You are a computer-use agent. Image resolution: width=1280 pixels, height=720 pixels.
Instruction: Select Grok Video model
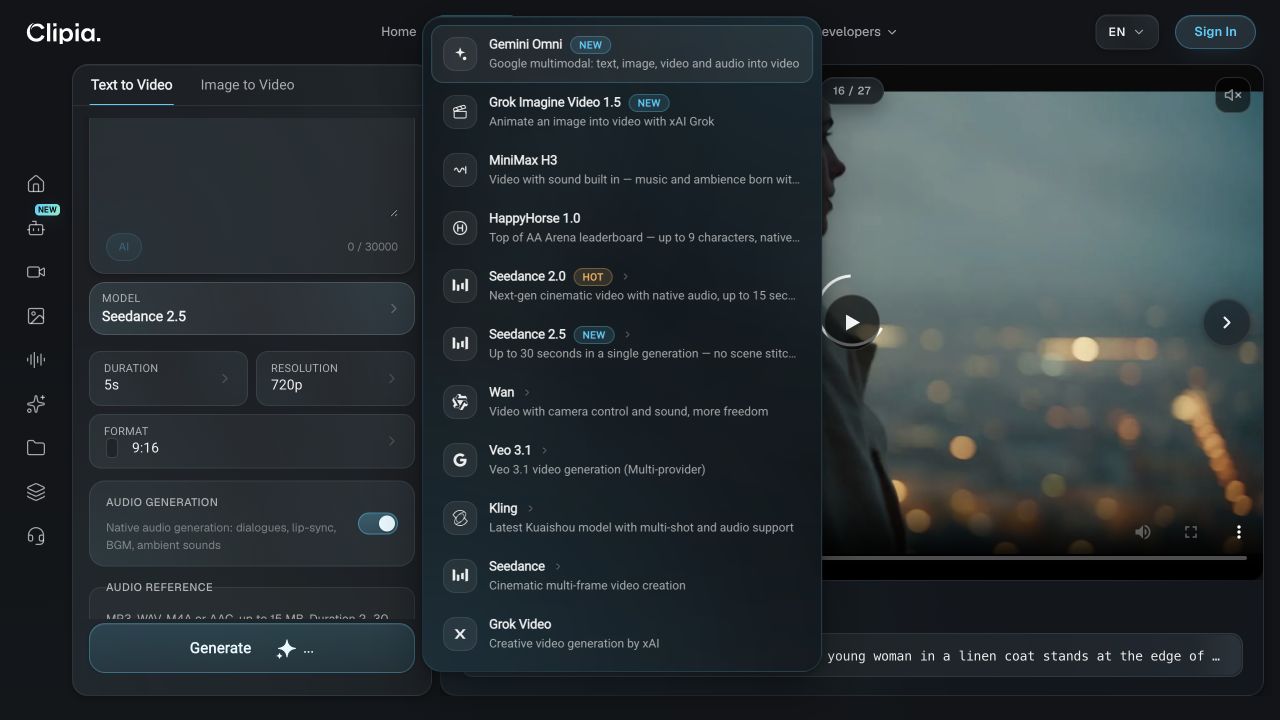tap(621, 634)
